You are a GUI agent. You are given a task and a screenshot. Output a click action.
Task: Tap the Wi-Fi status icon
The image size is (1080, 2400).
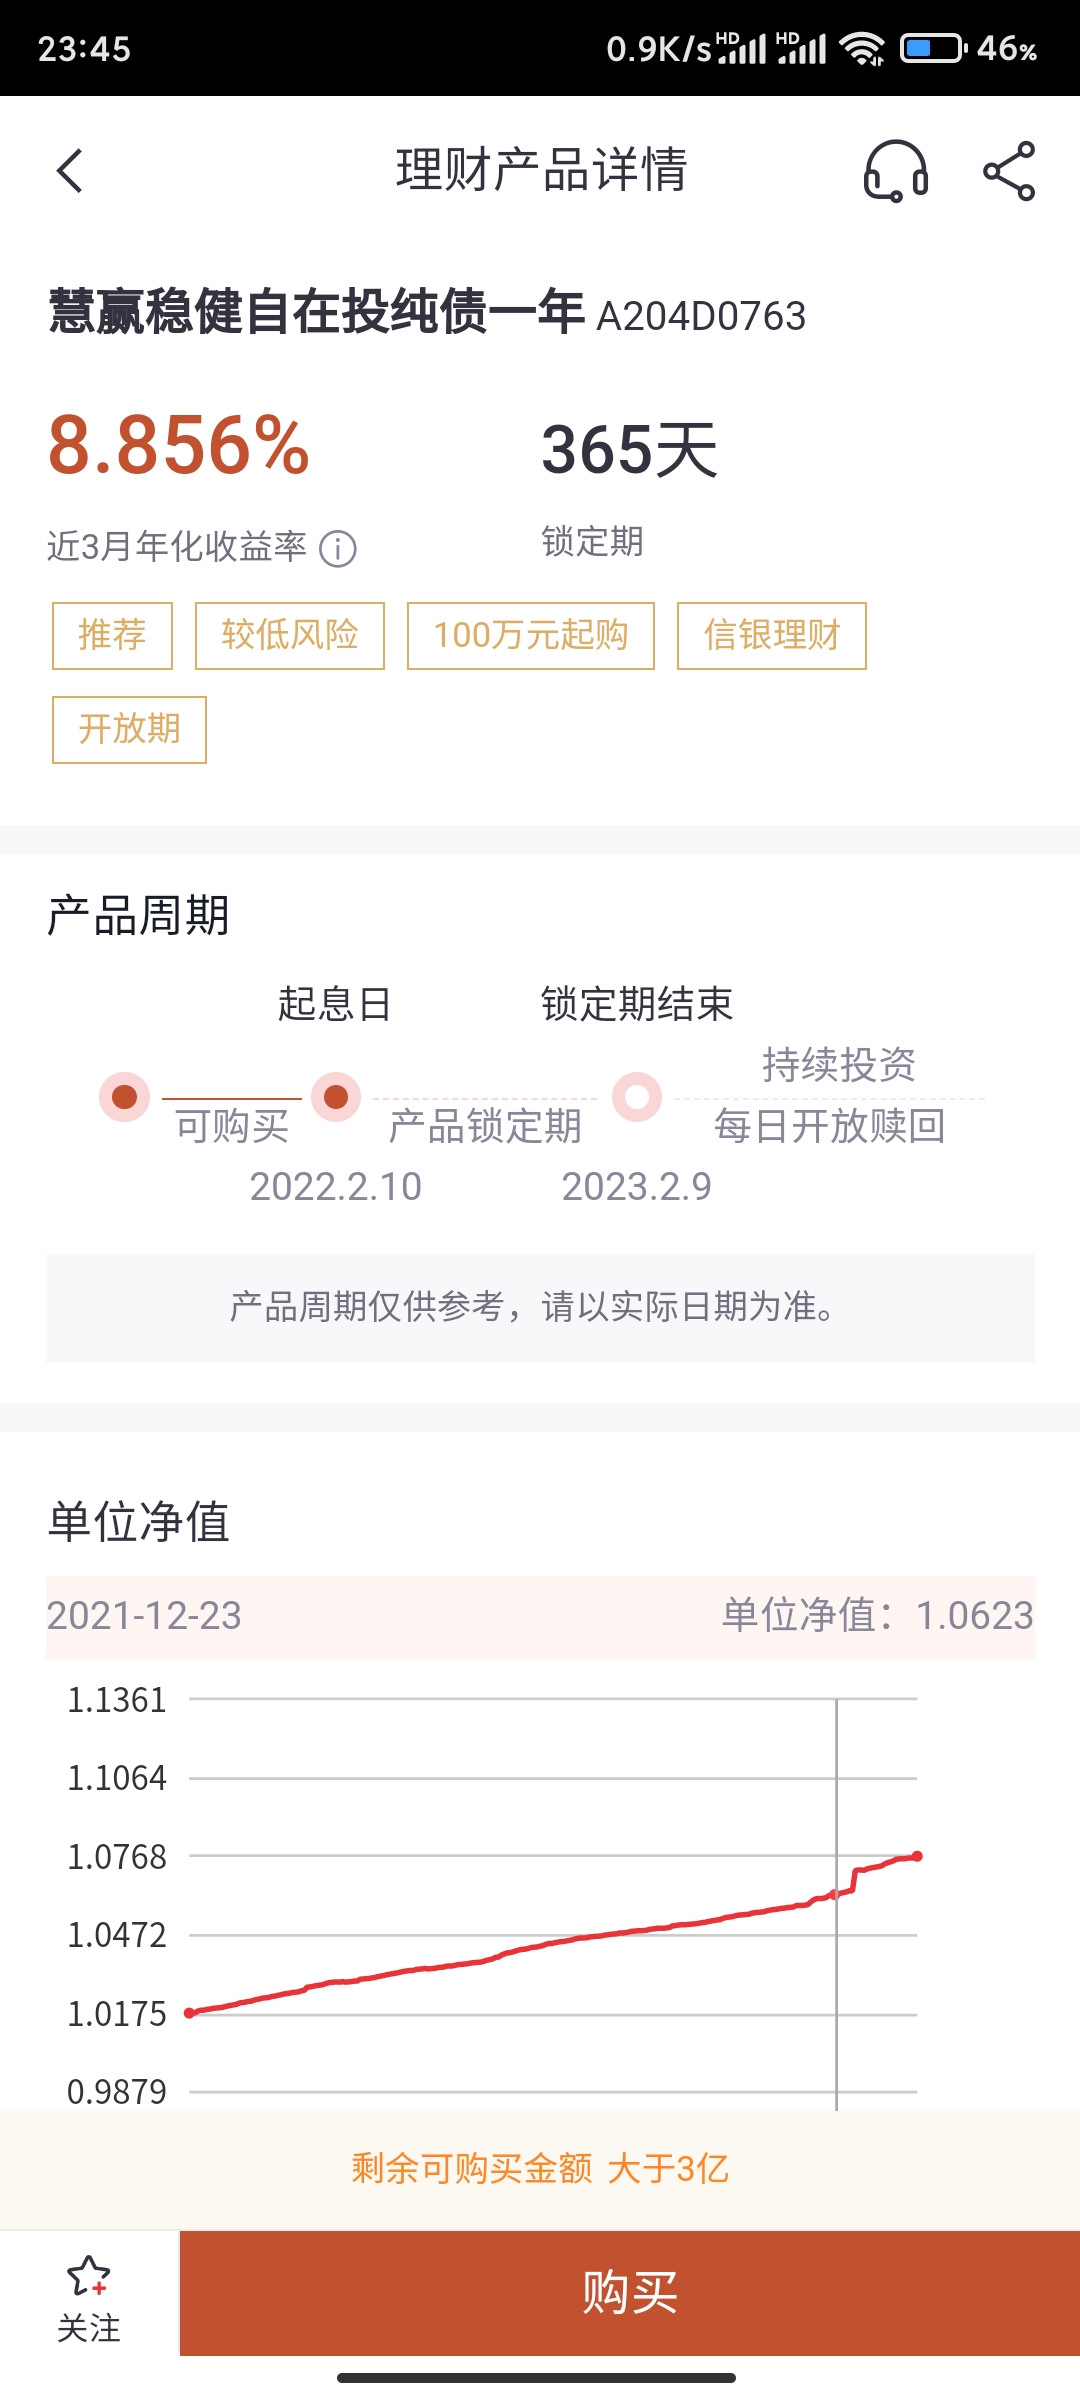click(862, 48)
